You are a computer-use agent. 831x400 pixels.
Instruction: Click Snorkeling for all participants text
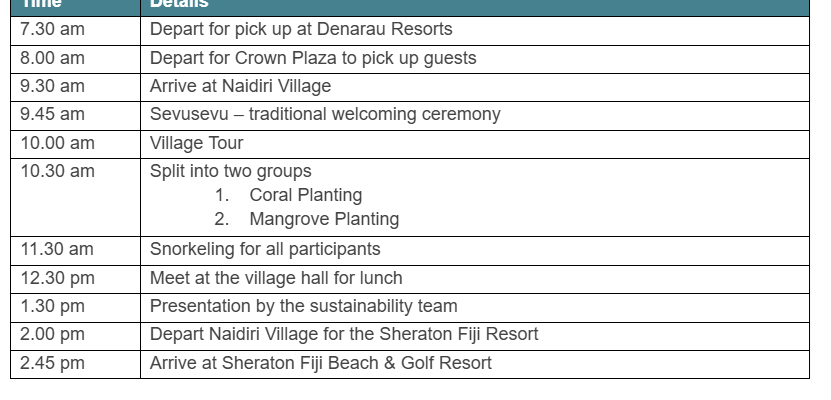tap(265, 249)
